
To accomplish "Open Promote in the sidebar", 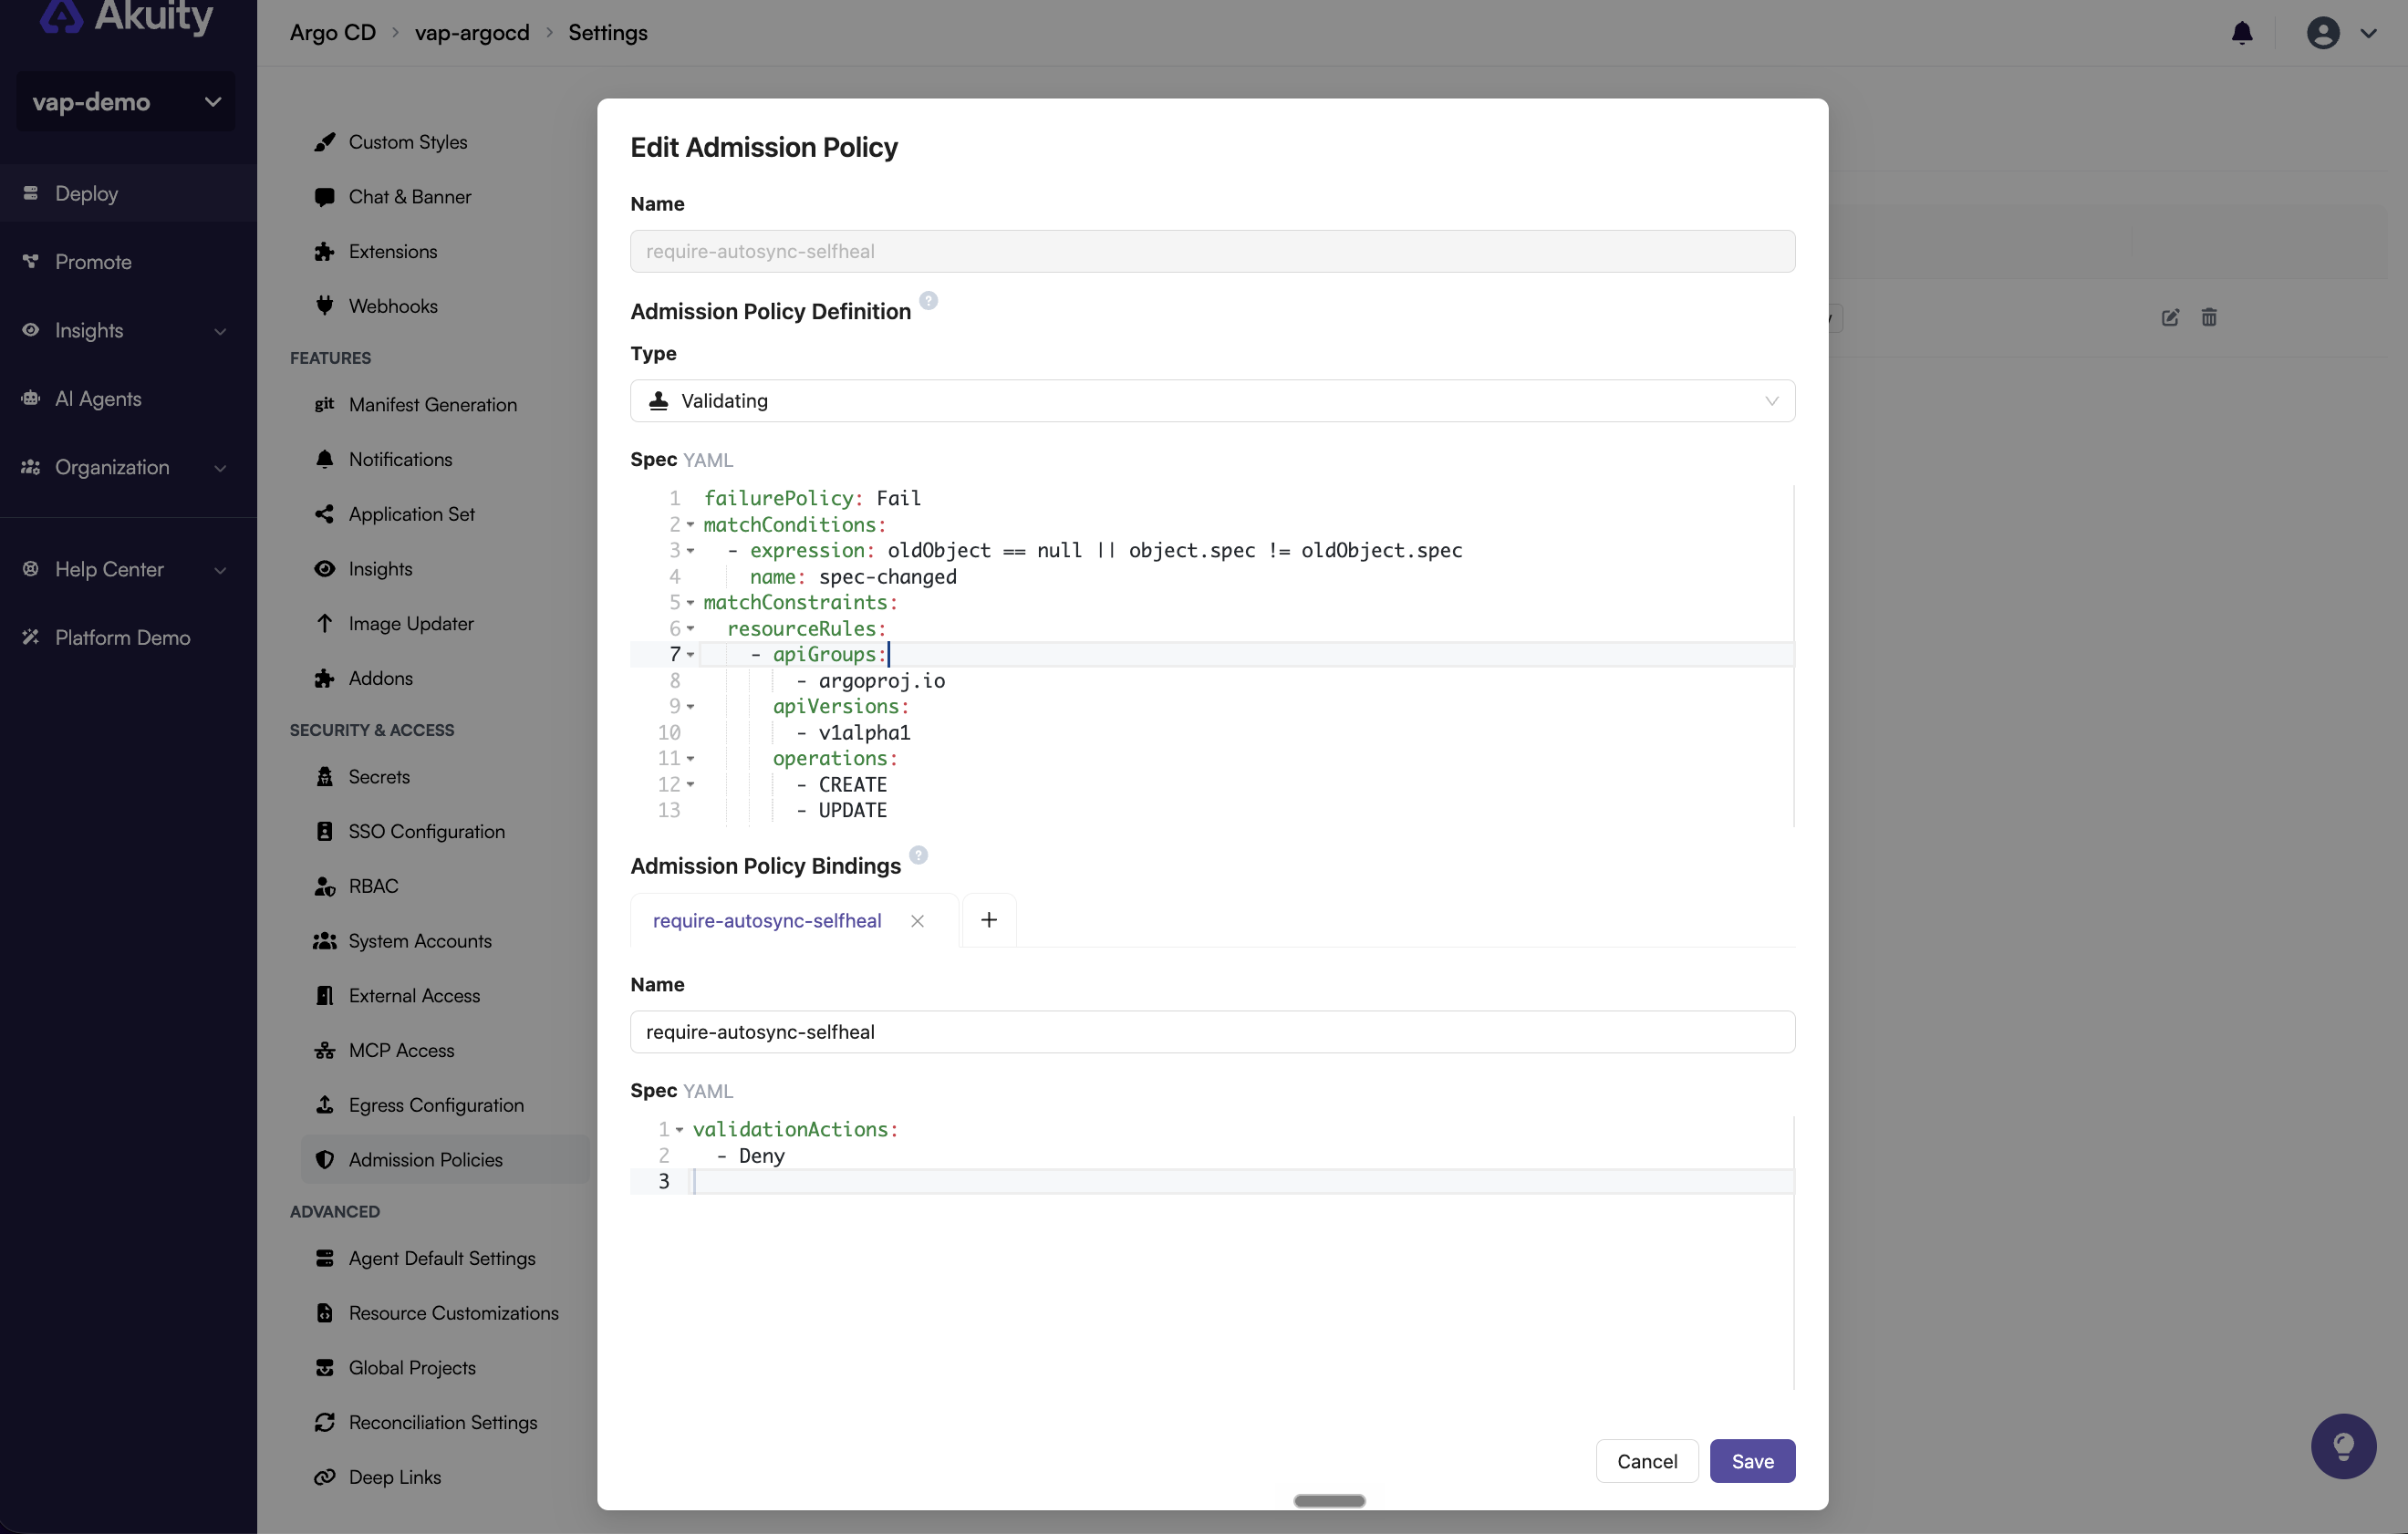I will [x=128, y=262].
